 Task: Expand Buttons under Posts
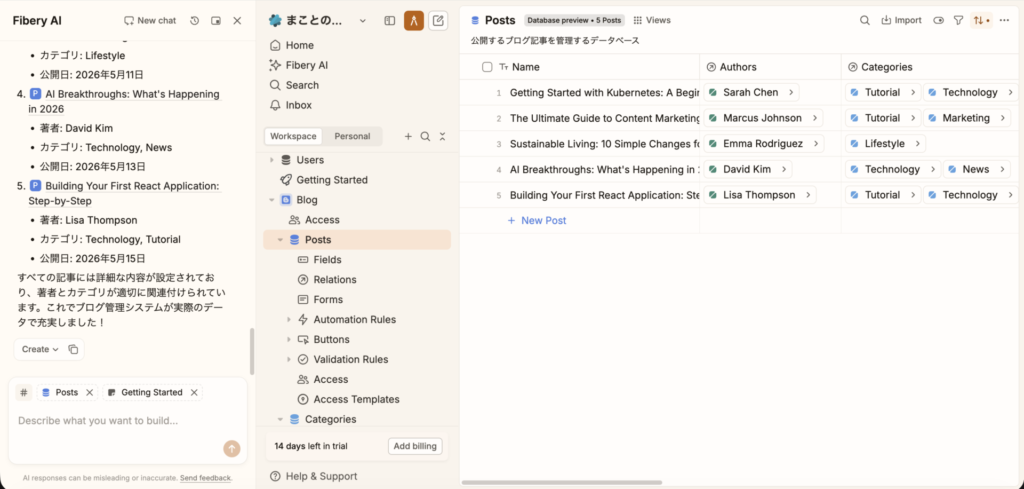[x=289, y=339]
